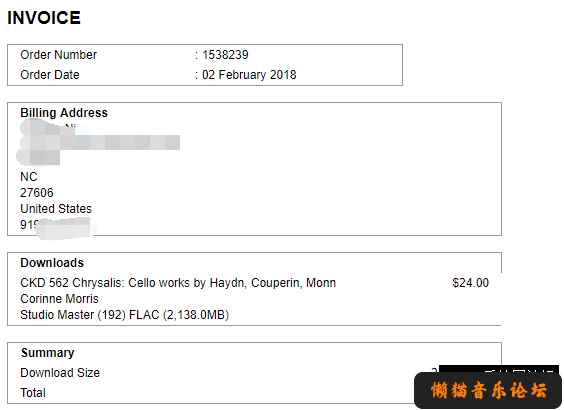Click the Downloads section heading
Viewport: 564px width, 410px height.
pos(52,263)
